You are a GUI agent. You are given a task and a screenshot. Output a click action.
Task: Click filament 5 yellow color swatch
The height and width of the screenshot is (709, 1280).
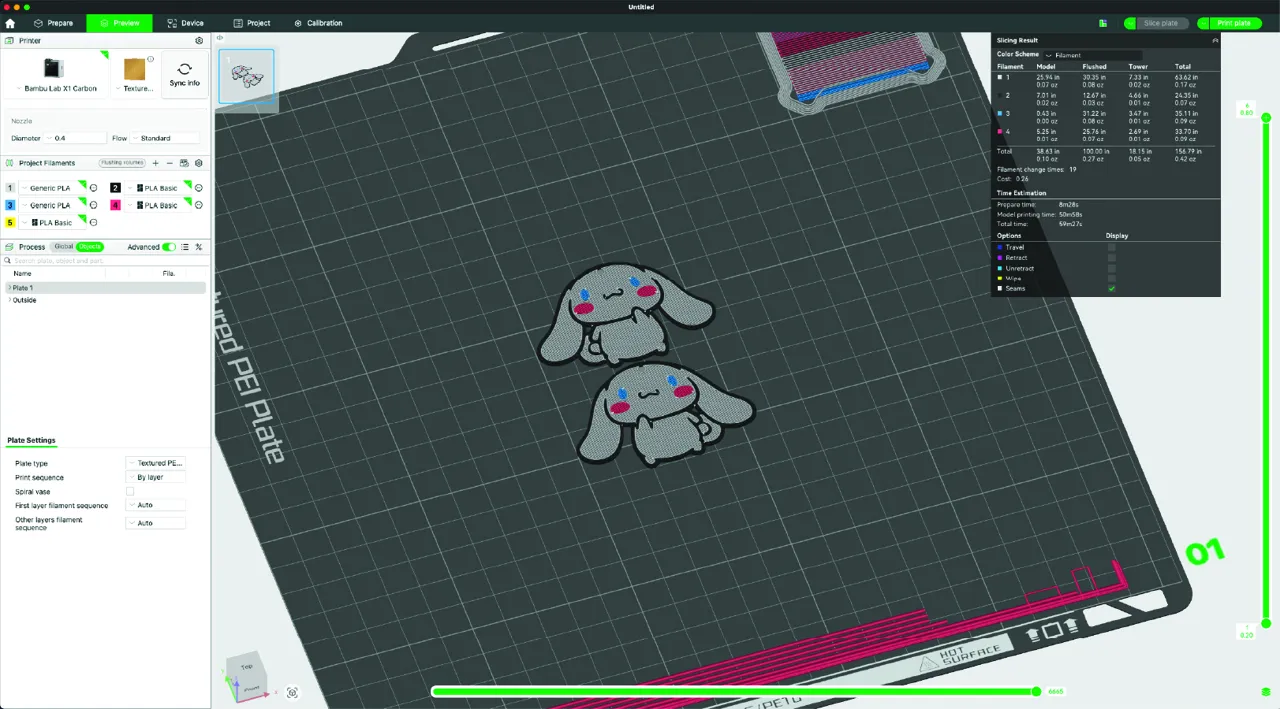10,222
